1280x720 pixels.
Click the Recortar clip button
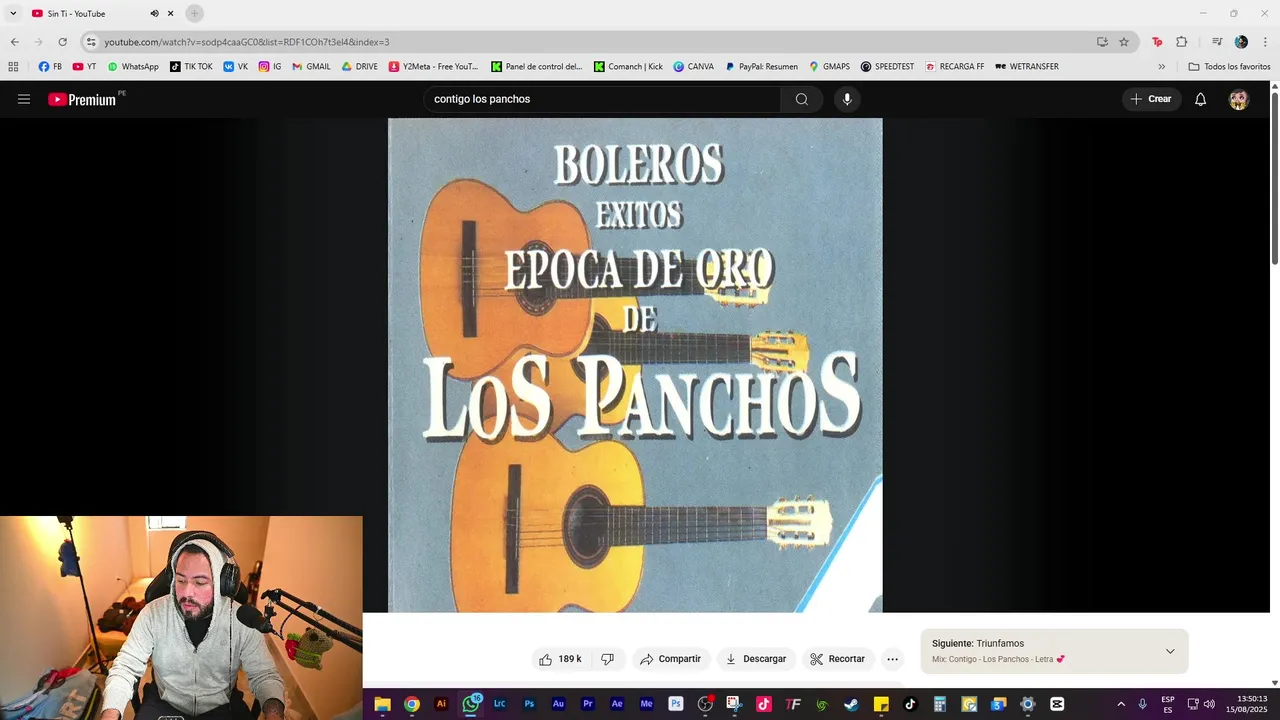pyautogui.click(x=837, y=659)
